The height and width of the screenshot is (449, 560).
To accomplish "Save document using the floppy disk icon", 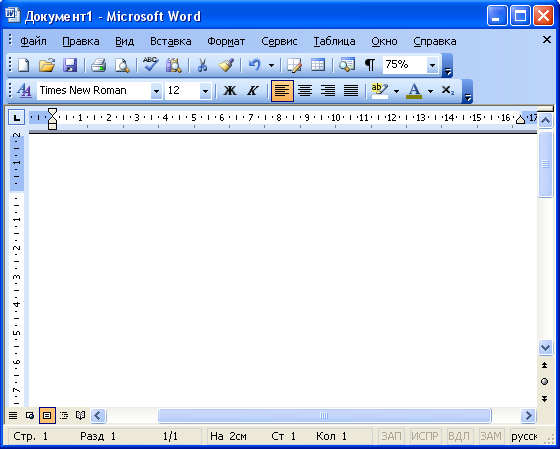I will (x=70, y=65).
